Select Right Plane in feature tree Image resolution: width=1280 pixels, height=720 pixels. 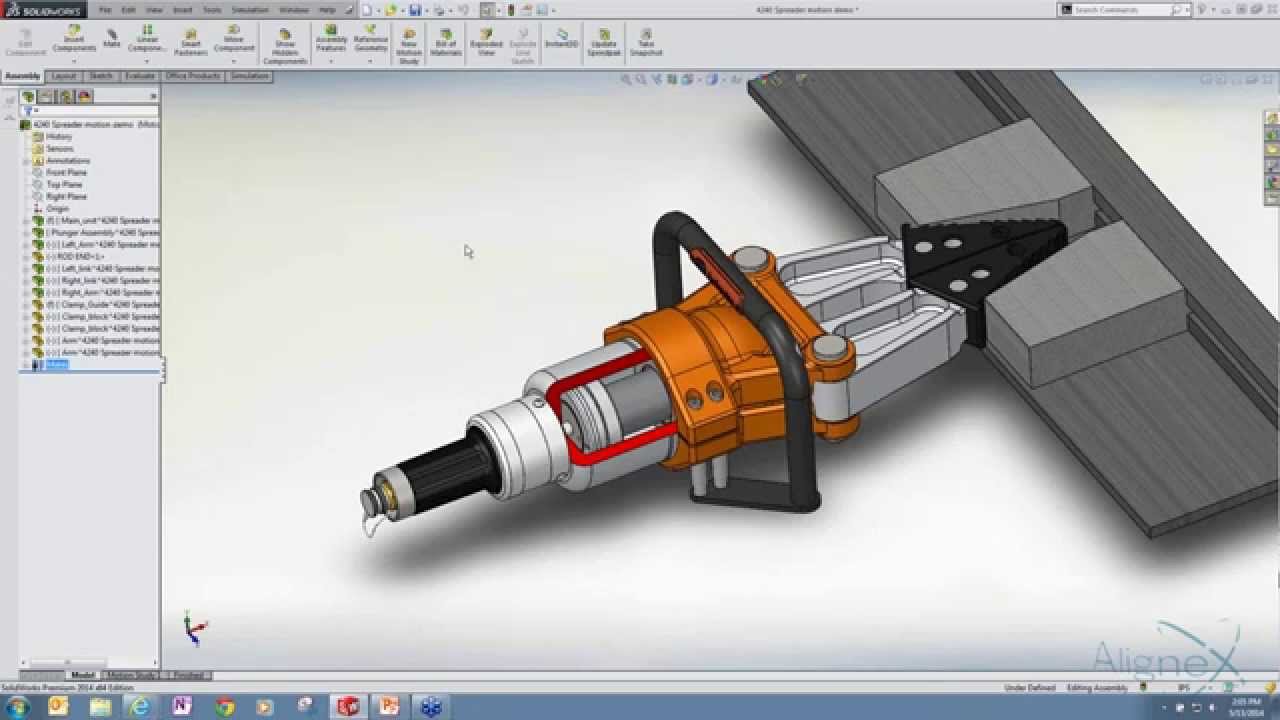tap(66, 196)
